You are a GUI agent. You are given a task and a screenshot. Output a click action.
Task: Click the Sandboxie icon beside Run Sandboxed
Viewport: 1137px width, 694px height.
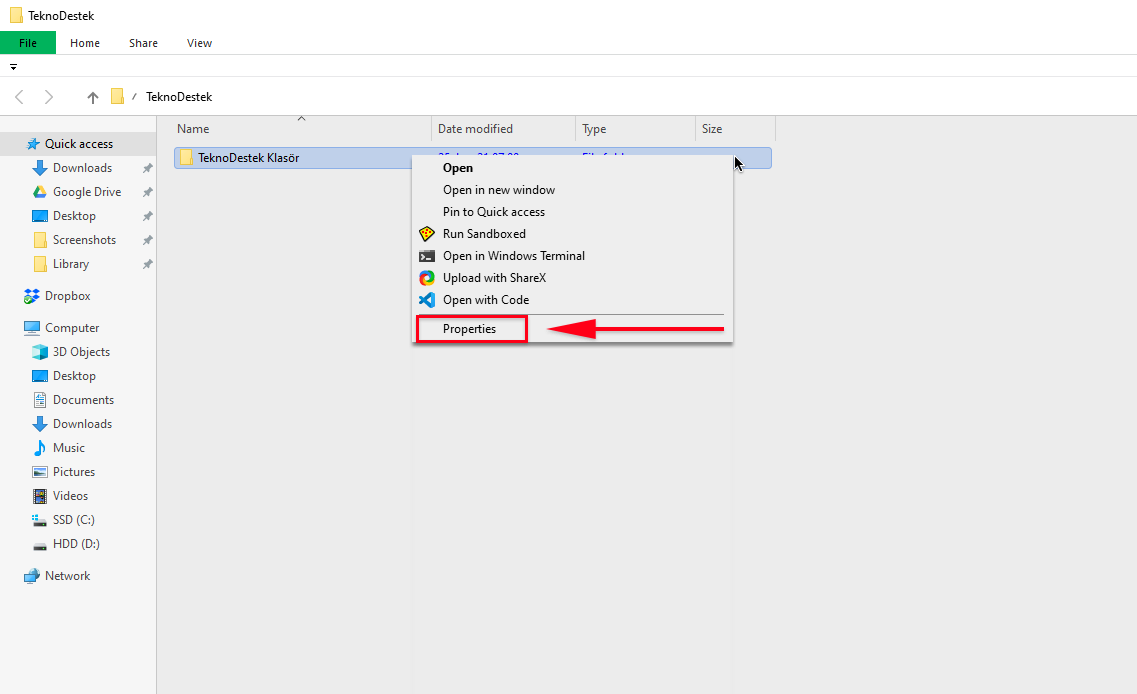[426, 234]
